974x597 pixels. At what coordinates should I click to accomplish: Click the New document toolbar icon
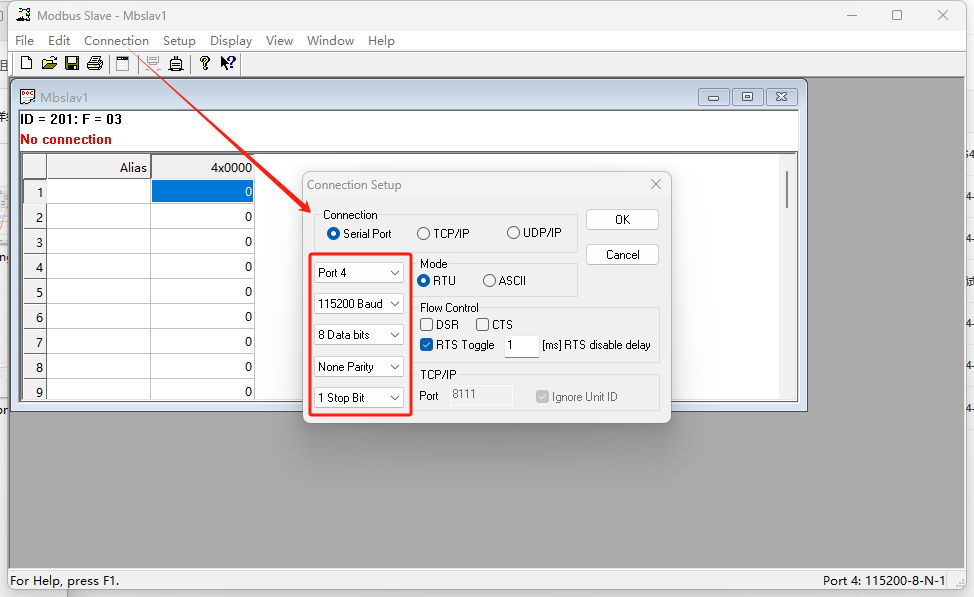(x=27, y=63)
